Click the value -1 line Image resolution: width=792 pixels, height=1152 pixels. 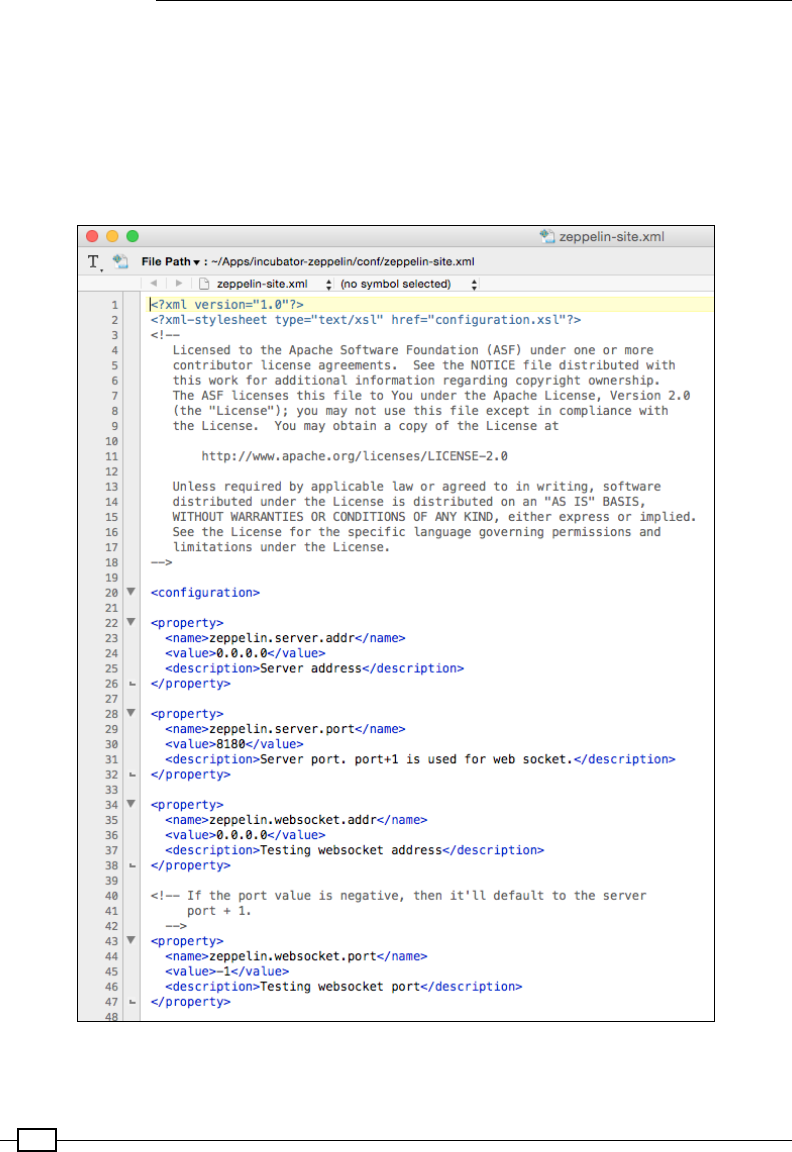pos(227,971)
